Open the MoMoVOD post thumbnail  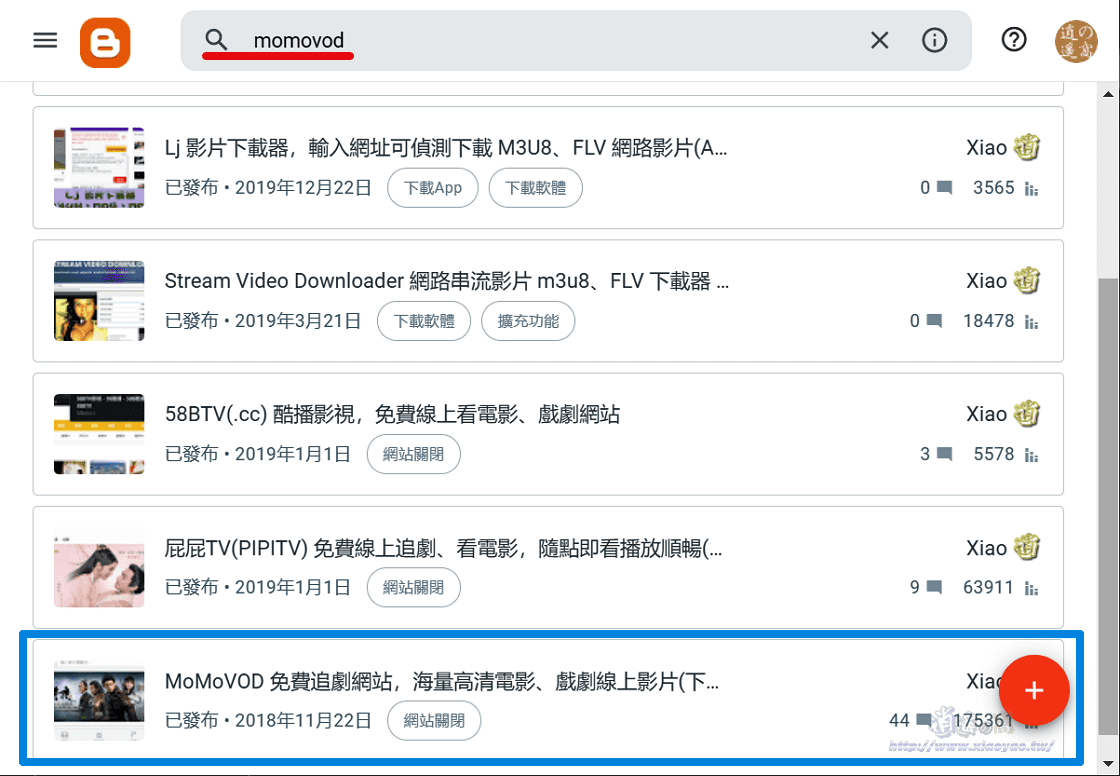click(99, 701)
